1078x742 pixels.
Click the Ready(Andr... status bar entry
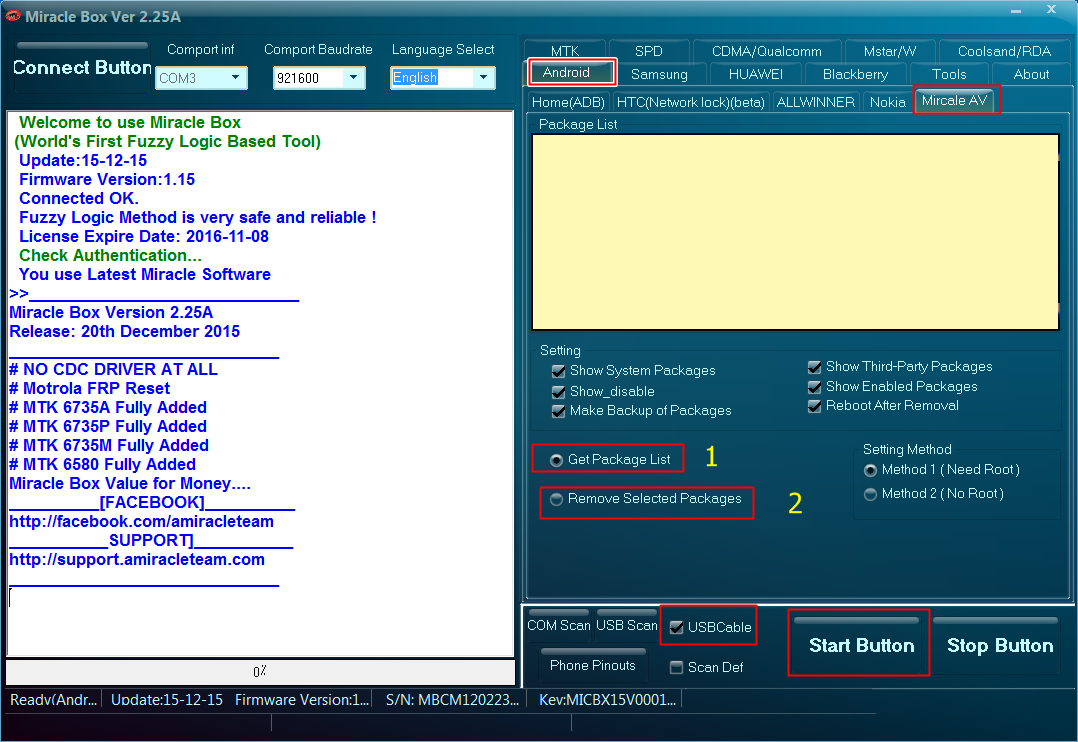(54, 699)
